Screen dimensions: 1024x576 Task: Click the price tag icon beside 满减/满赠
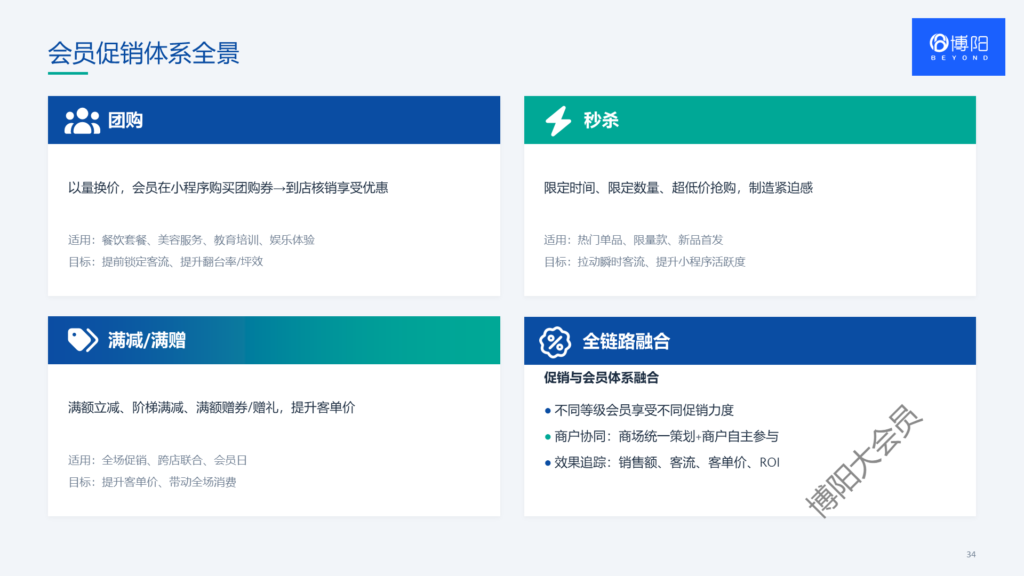click(x=82, y=340)
